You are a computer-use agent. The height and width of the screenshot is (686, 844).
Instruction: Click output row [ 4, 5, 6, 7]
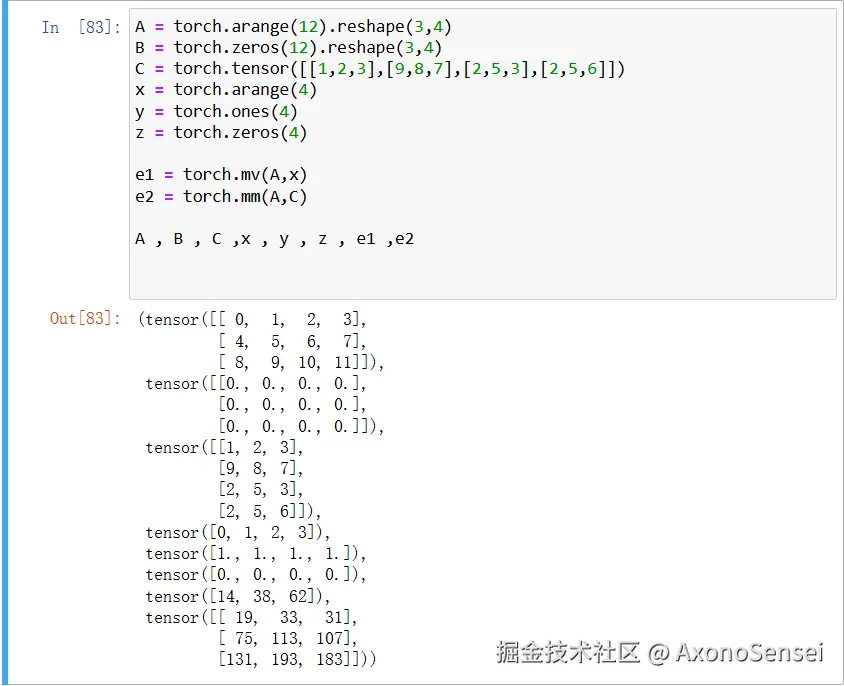coord(292,341)
